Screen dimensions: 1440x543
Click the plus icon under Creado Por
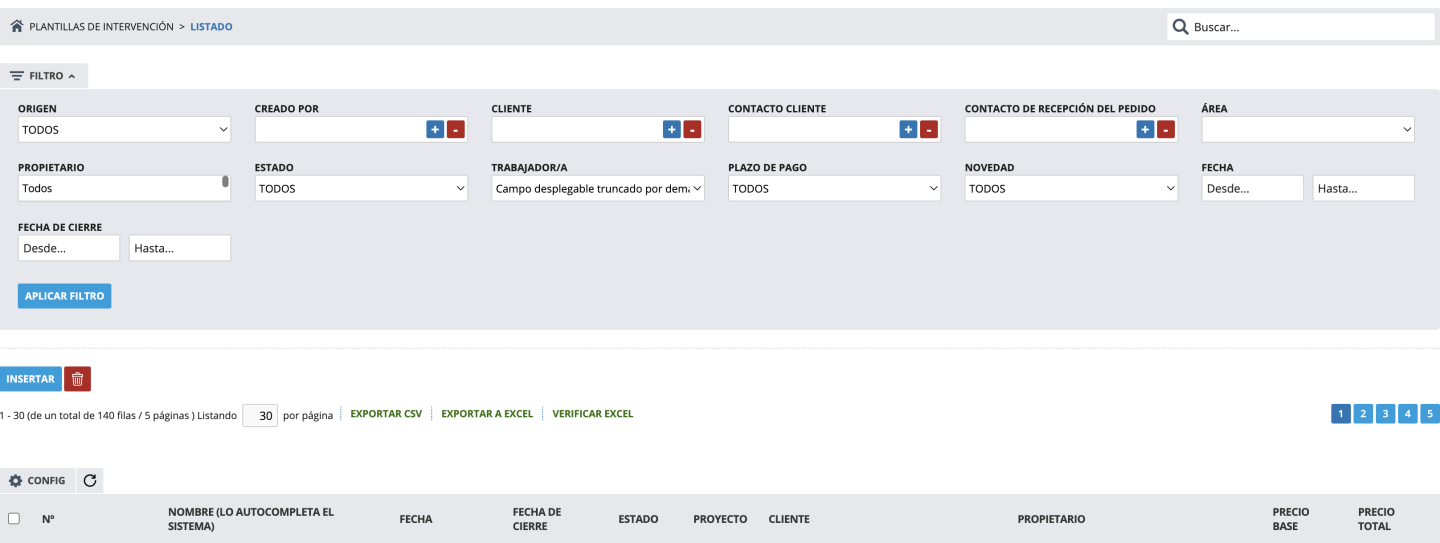(x=435, y=130)
